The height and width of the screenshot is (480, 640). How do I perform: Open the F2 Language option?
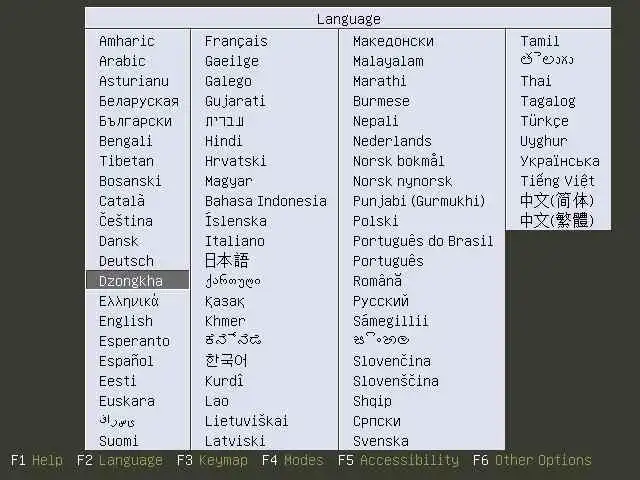click(120, 460)
